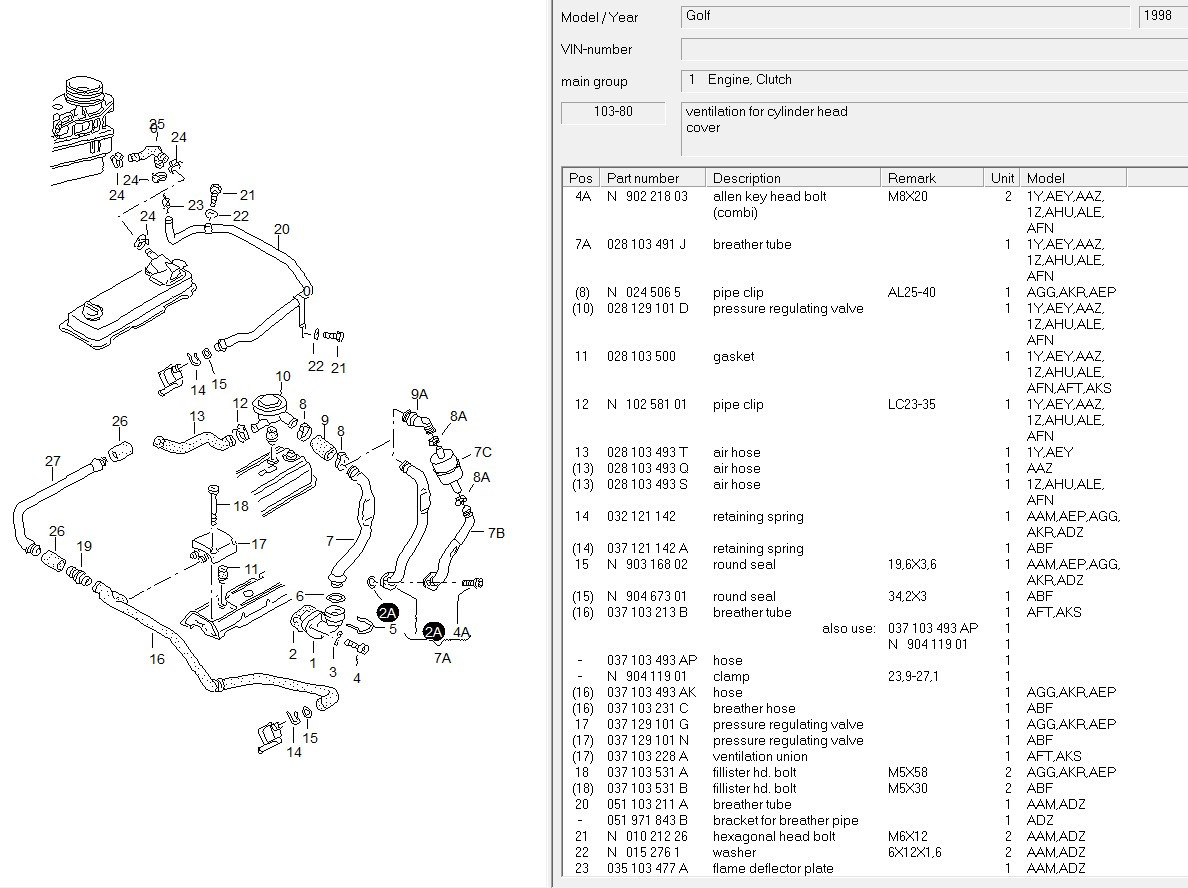Click the black 2A marker nearest label 5
This screenshot has width=1188, height=888.
387,613
